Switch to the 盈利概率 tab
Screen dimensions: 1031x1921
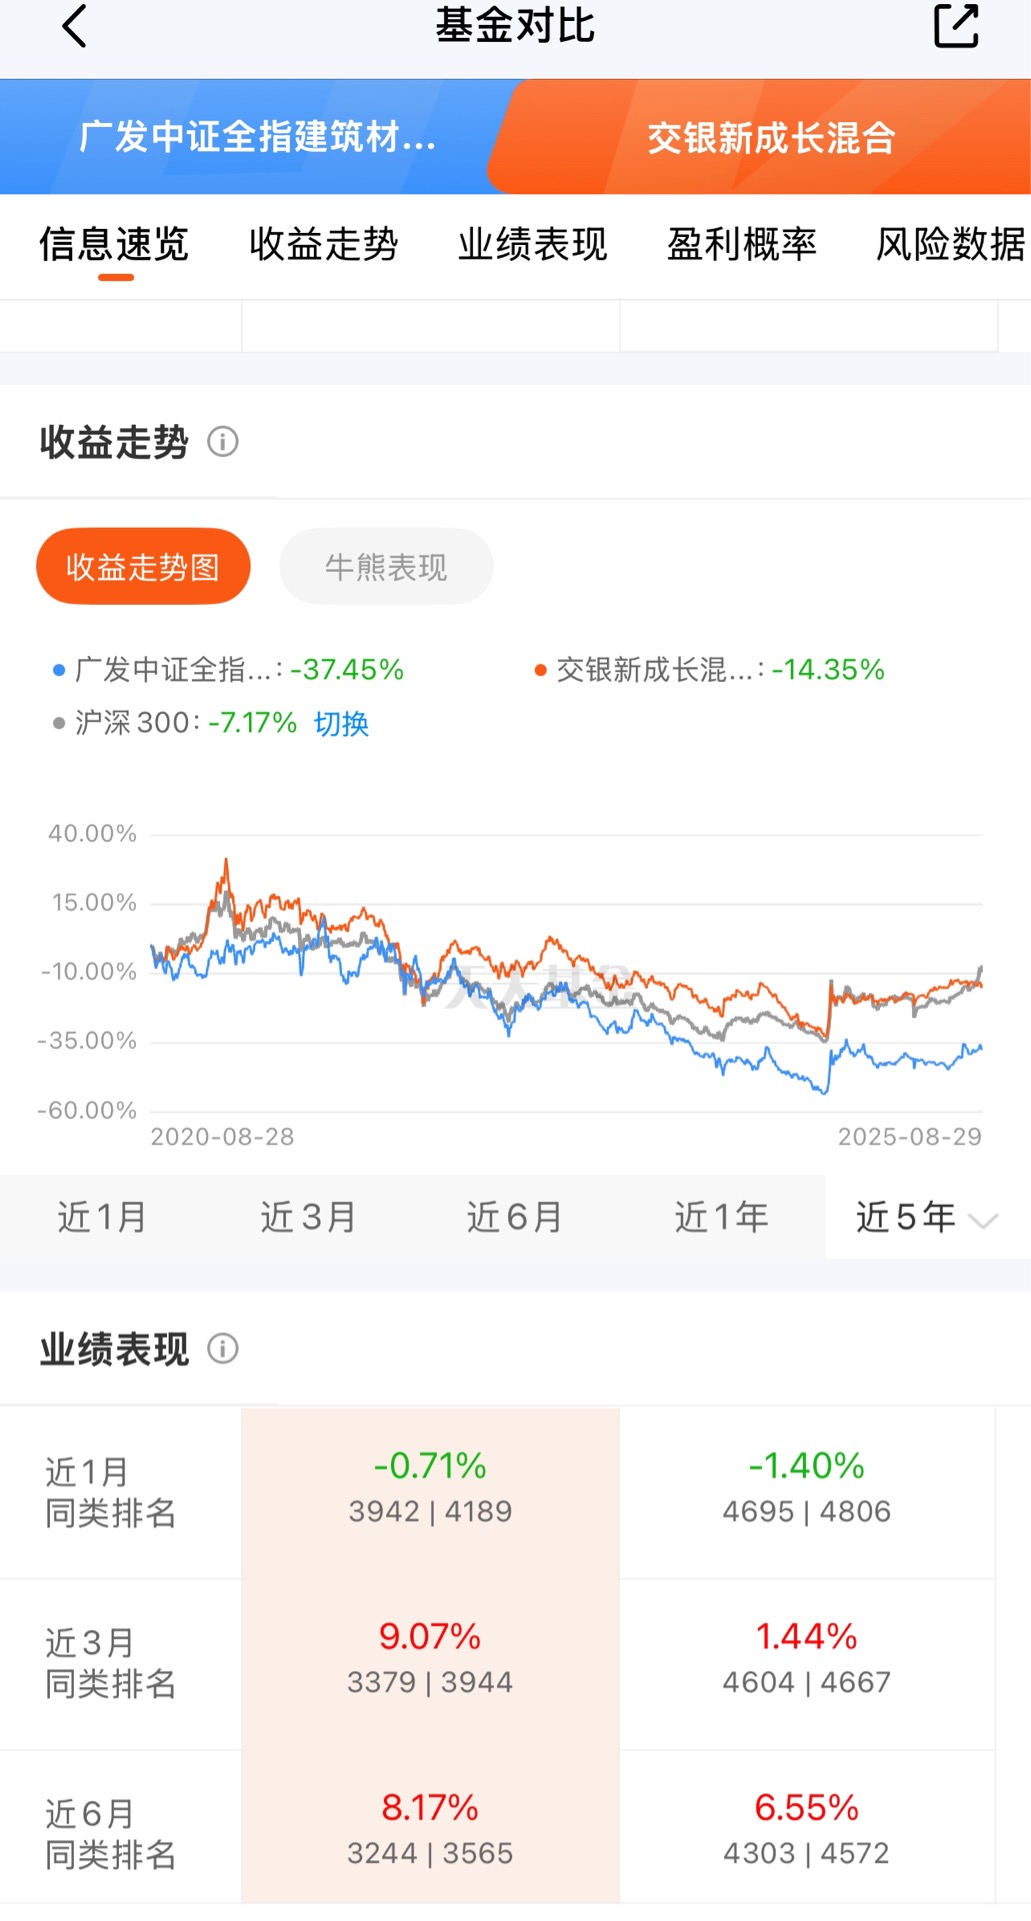(x=742, y=244)
